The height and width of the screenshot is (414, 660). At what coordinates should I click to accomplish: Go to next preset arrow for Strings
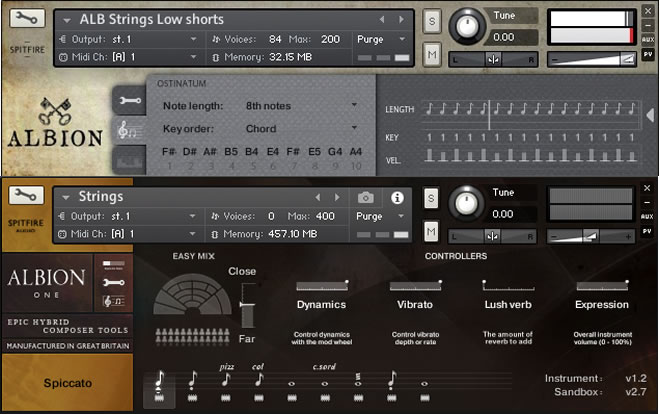pyautogui.click(x=337, y=197)
